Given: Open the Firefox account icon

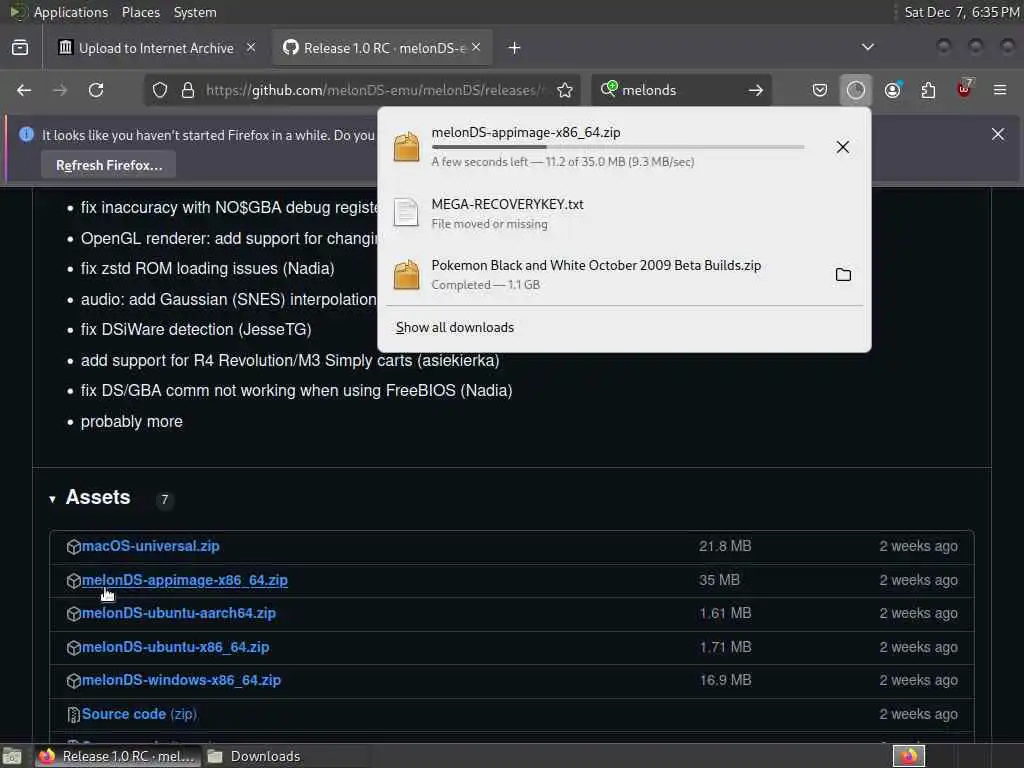Looking at the screenshot, I should (x=893, y=90).
